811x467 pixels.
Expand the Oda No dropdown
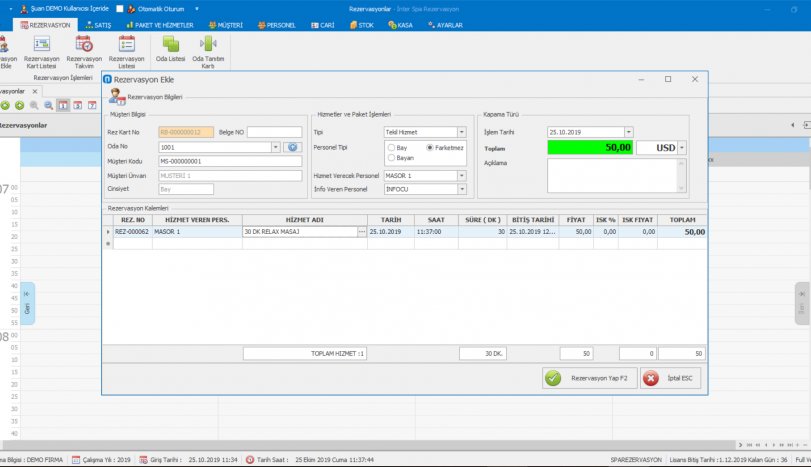tap(276, 147)
